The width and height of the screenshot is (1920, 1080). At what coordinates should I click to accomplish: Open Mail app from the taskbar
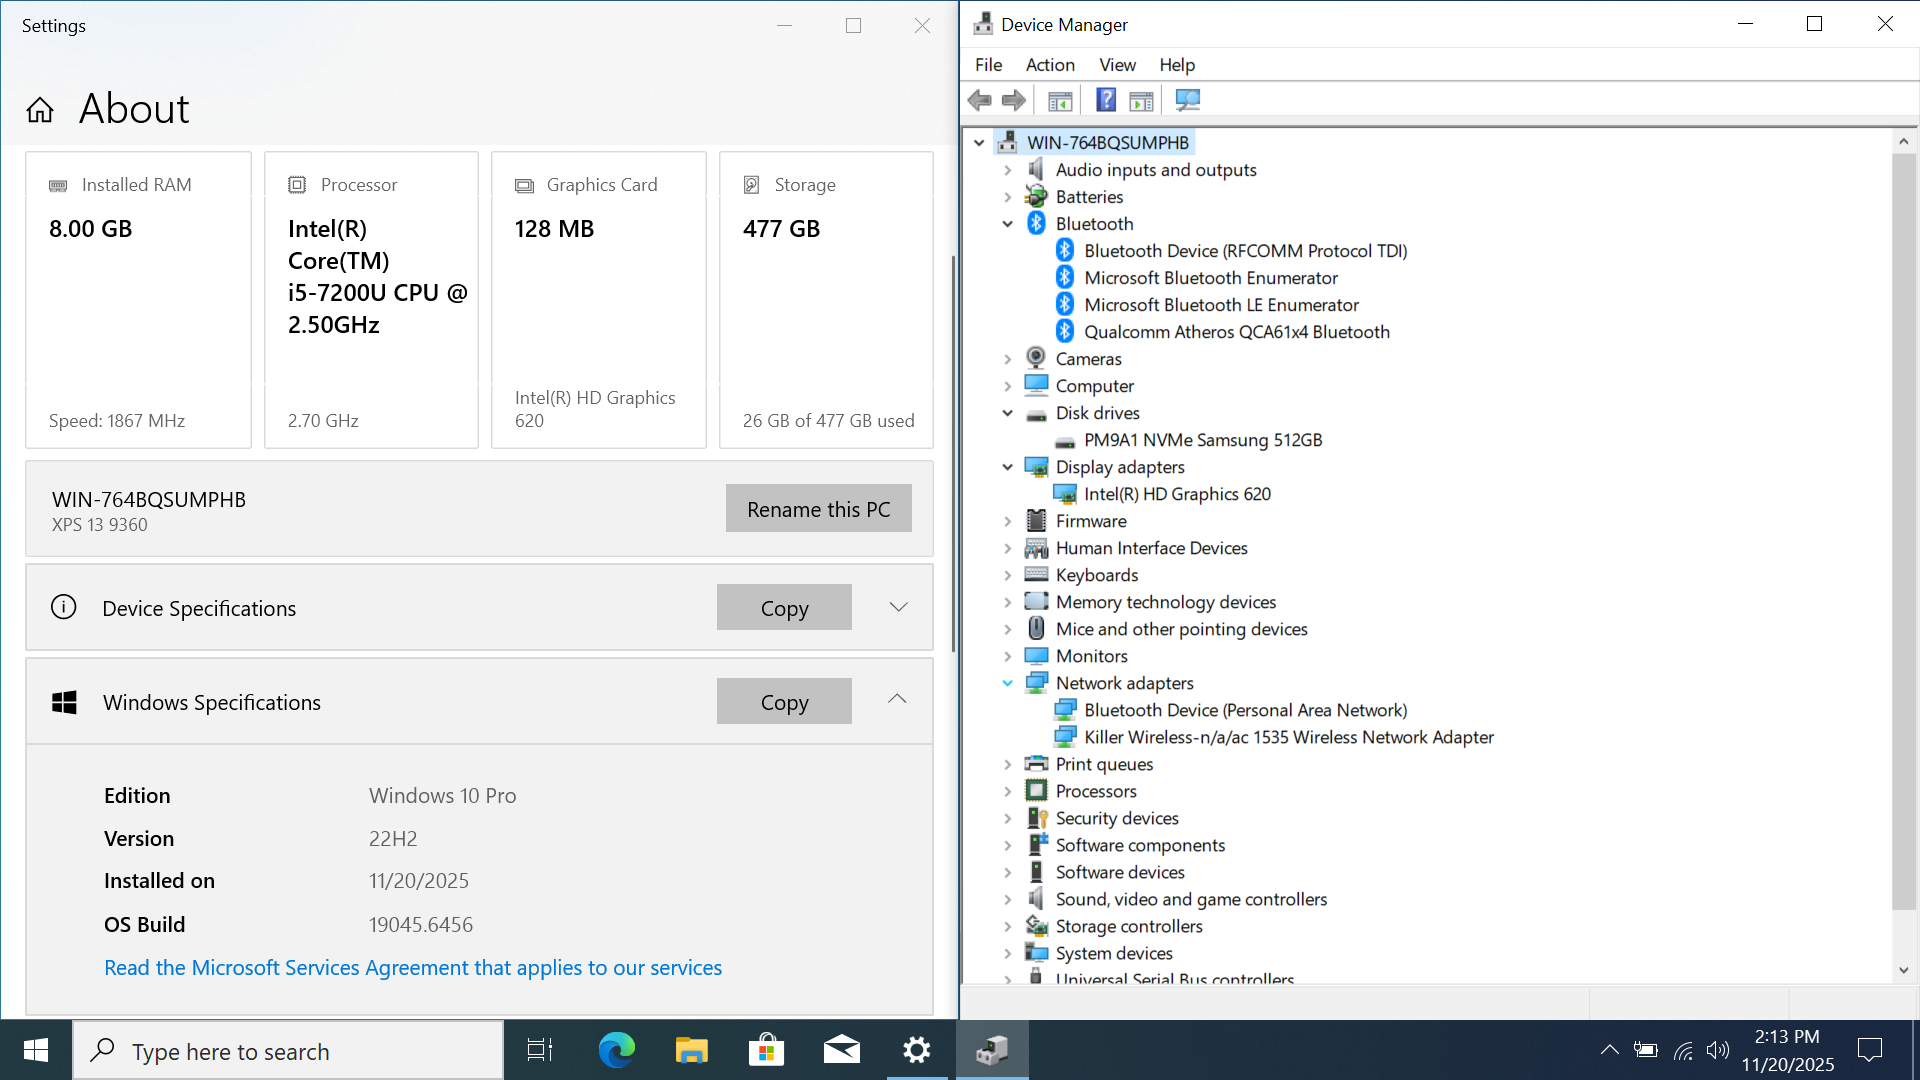[x=841, y=1050]
